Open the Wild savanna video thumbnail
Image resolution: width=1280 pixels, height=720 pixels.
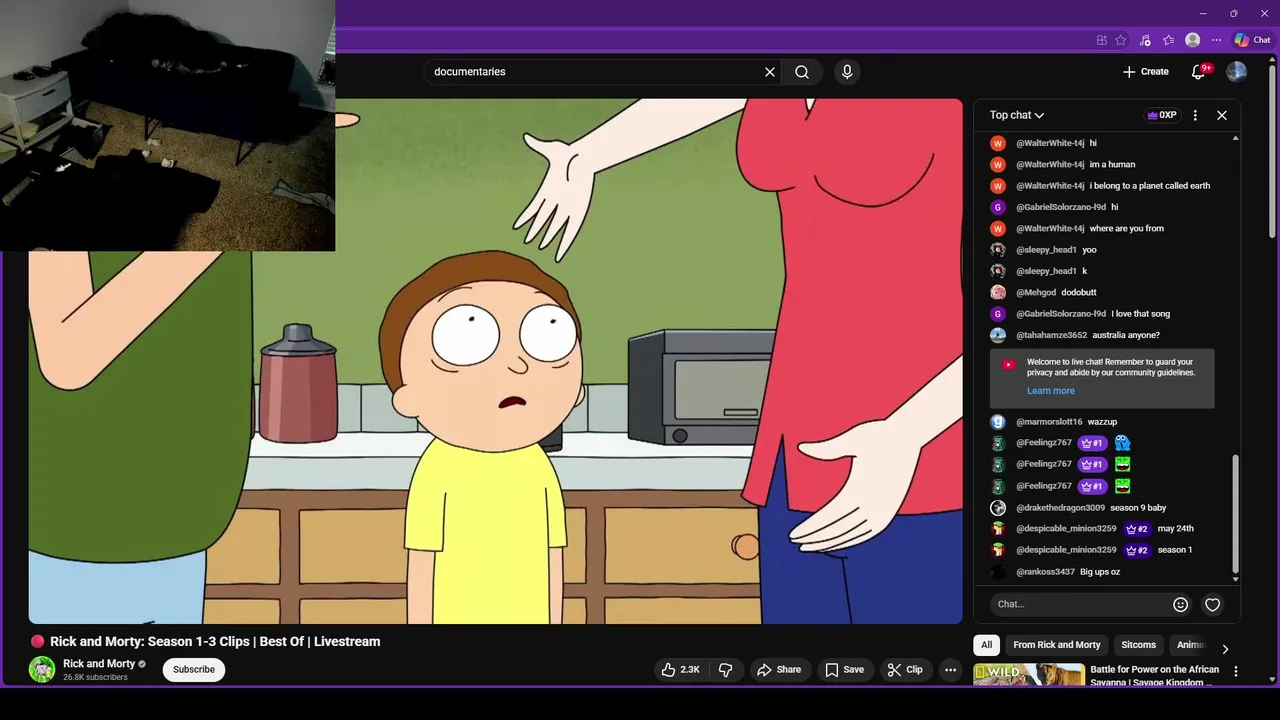click(1029, 676)
